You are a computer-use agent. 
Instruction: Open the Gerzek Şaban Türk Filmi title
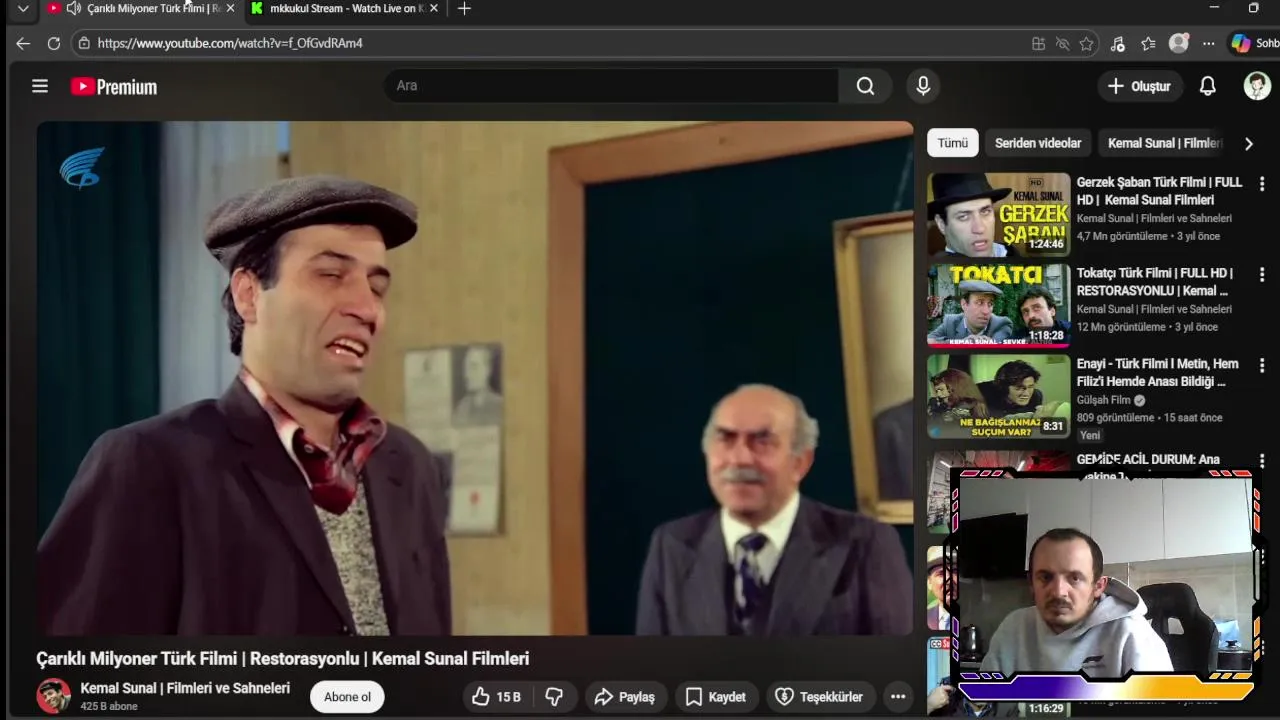point(1159,191)
